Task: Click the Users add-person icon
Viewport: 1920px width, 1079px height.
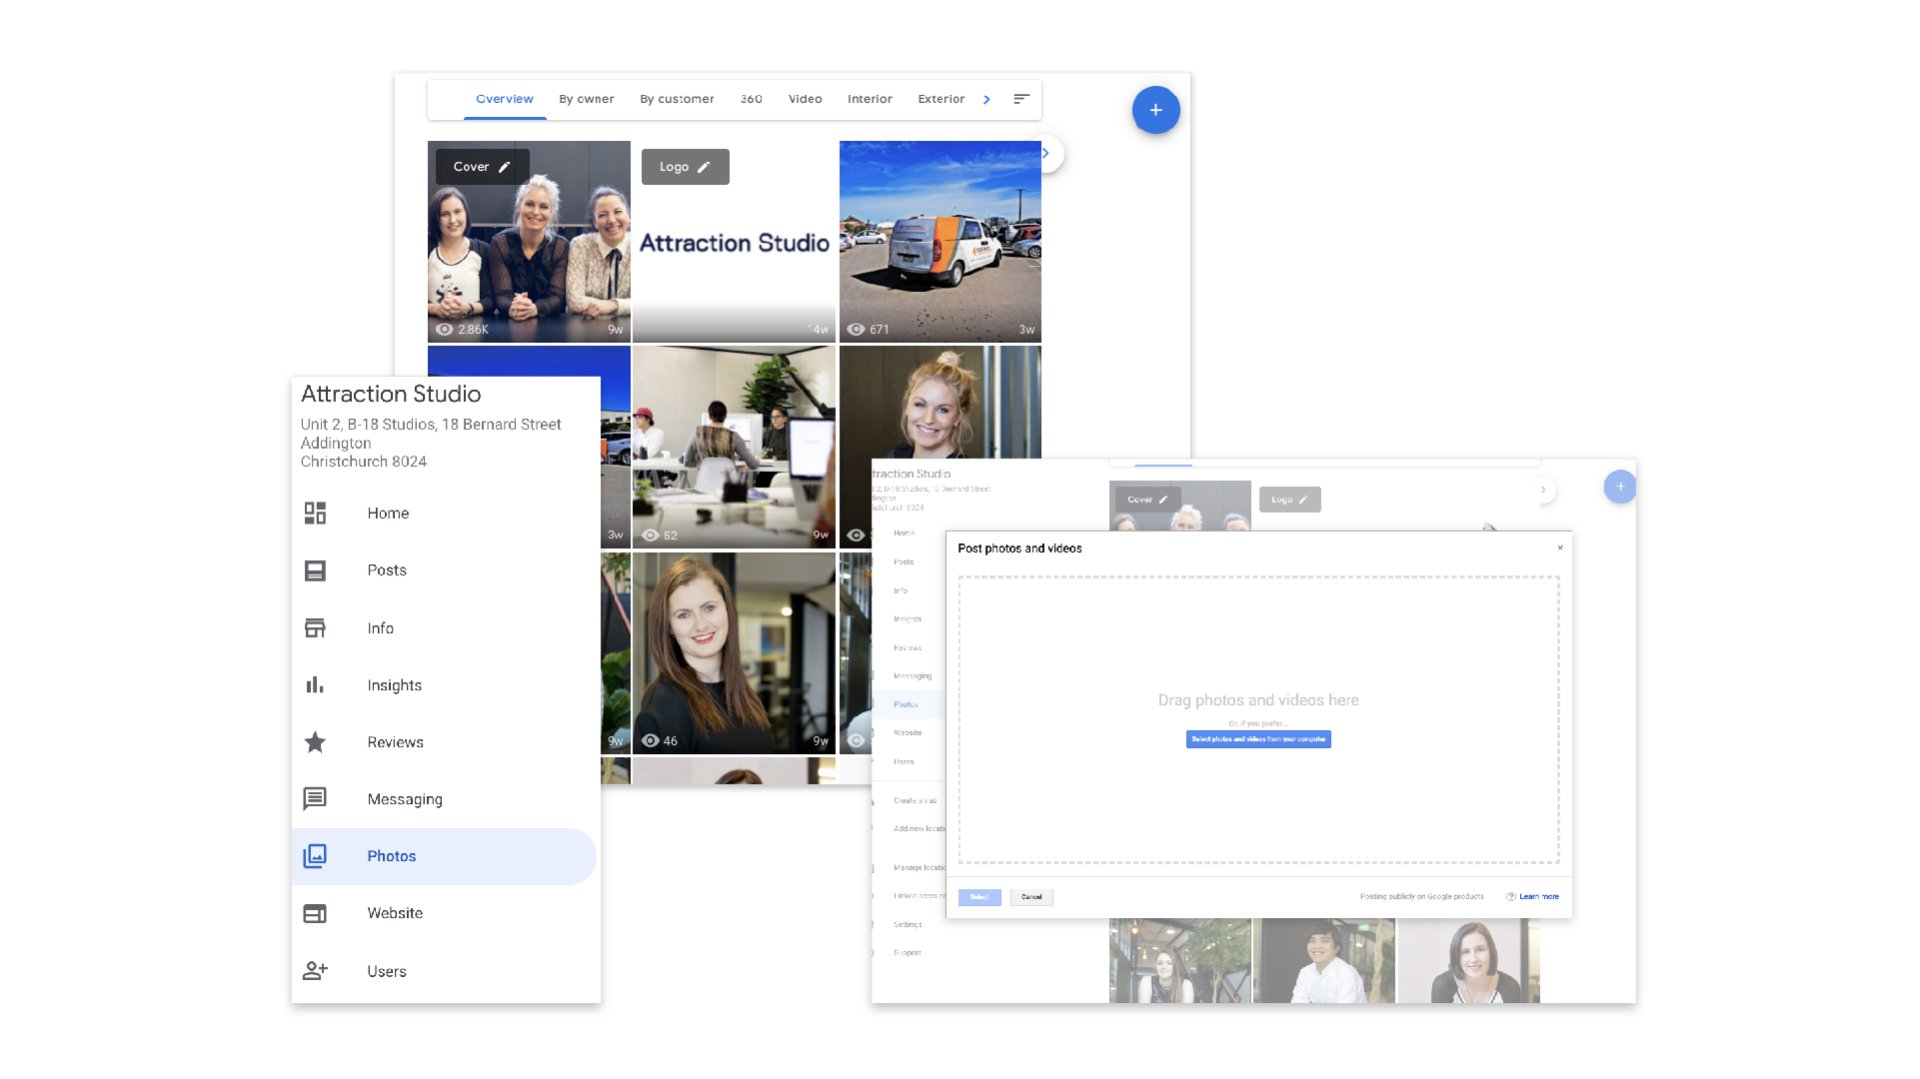Action: click(315, 971)
